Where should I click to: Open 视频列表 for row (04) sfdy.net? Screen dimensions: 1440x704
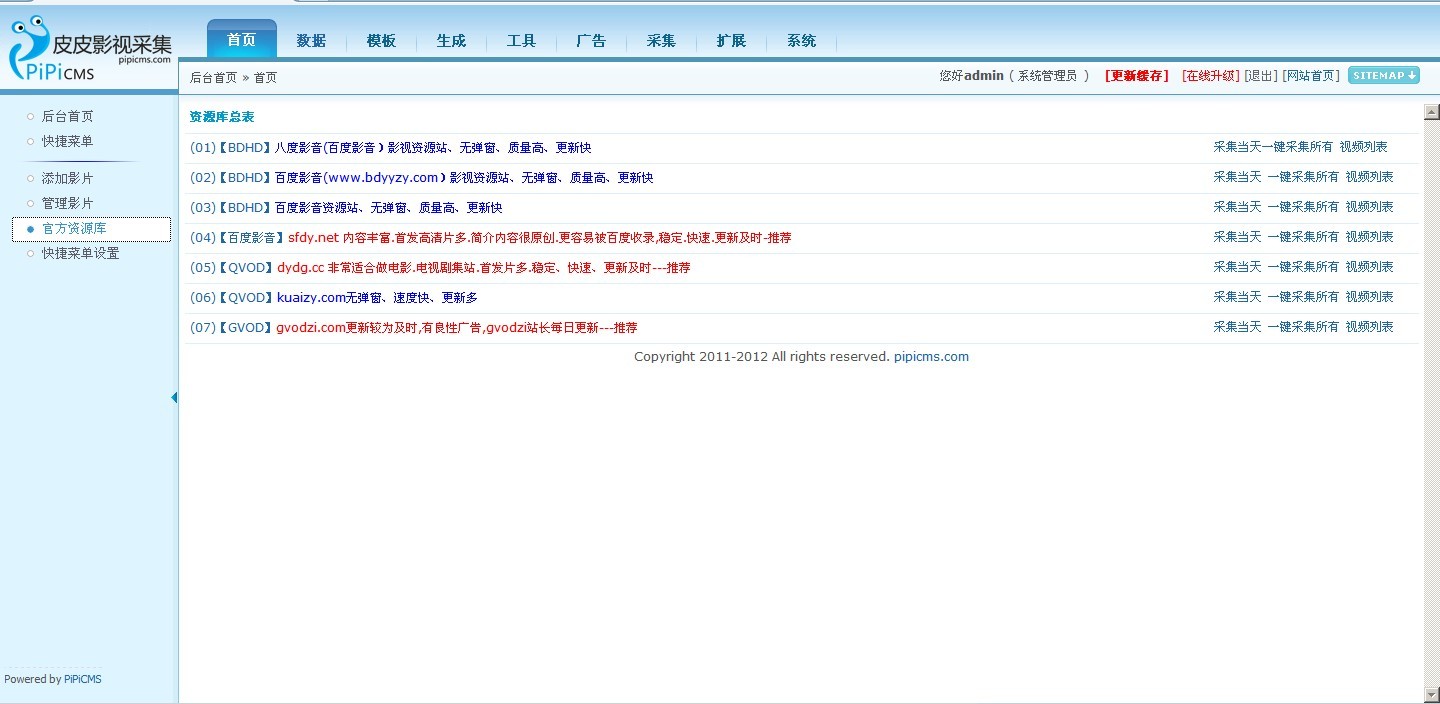pos(1369,237)
